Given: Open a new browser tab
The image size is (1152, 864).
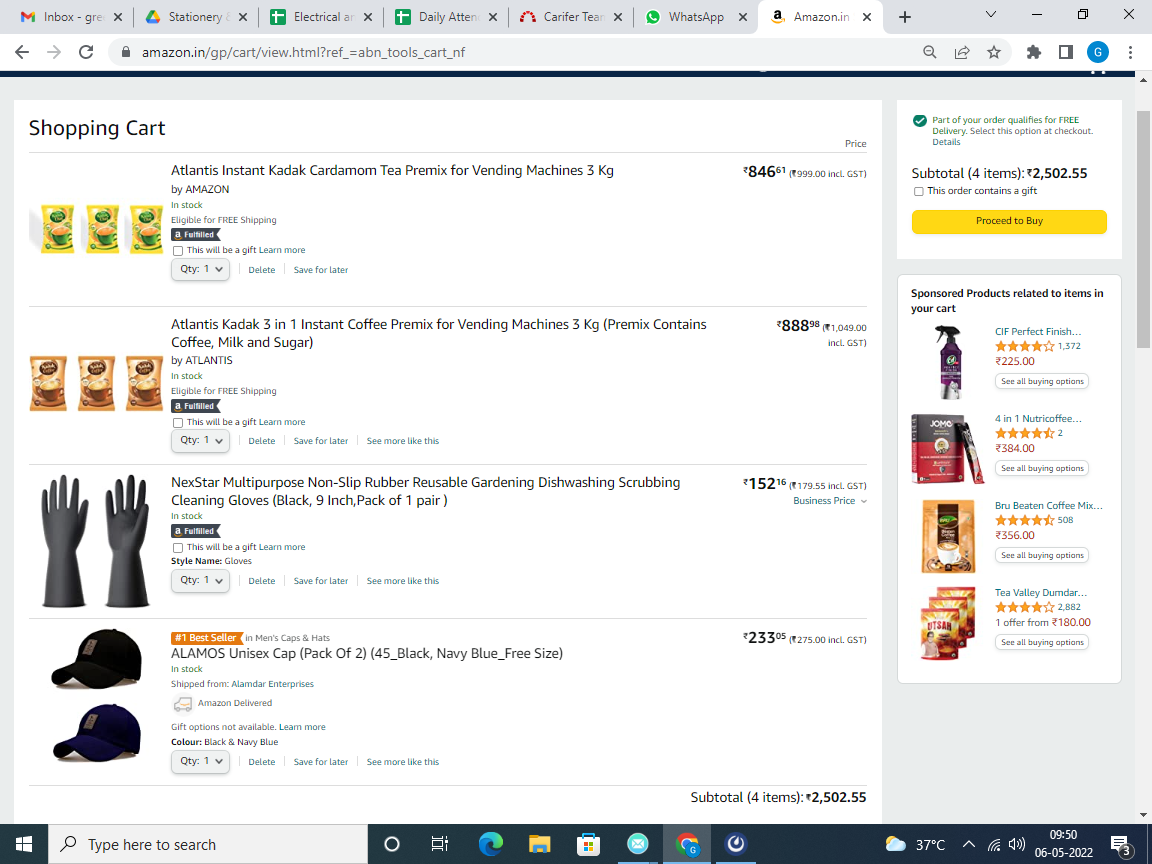Looking at the screenshot, I should coord(904,17).
